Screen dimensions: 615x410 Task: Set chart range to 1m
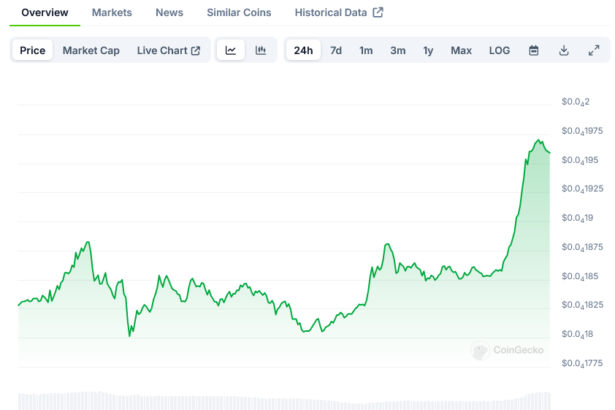click(366, 50)
